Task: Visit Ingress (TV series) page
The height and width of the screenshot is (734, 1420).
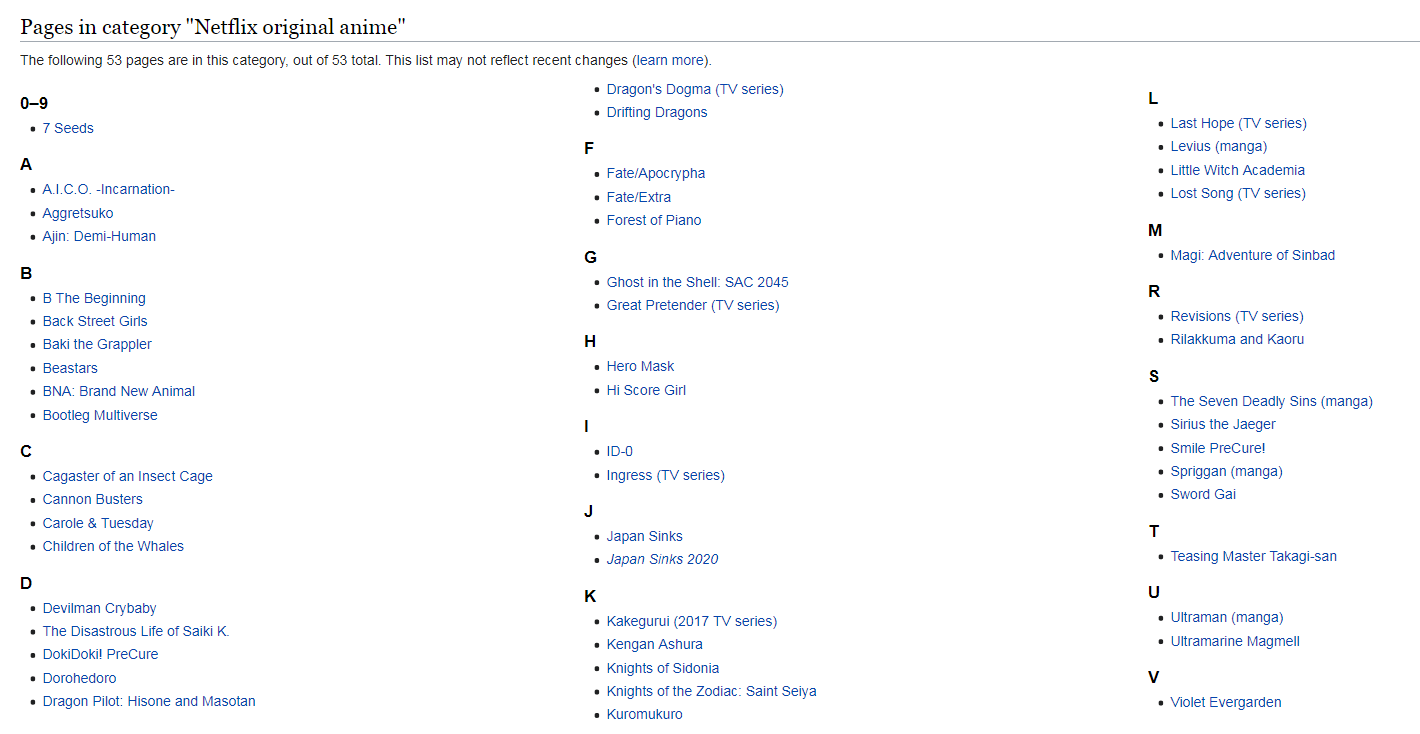Action: (x=666, y=475)
